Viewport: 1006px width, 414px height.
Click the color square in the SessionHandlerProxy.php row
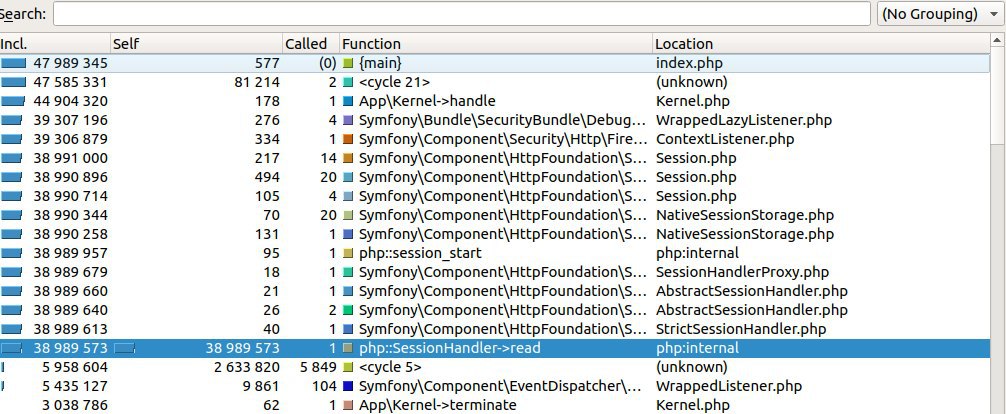348,272
